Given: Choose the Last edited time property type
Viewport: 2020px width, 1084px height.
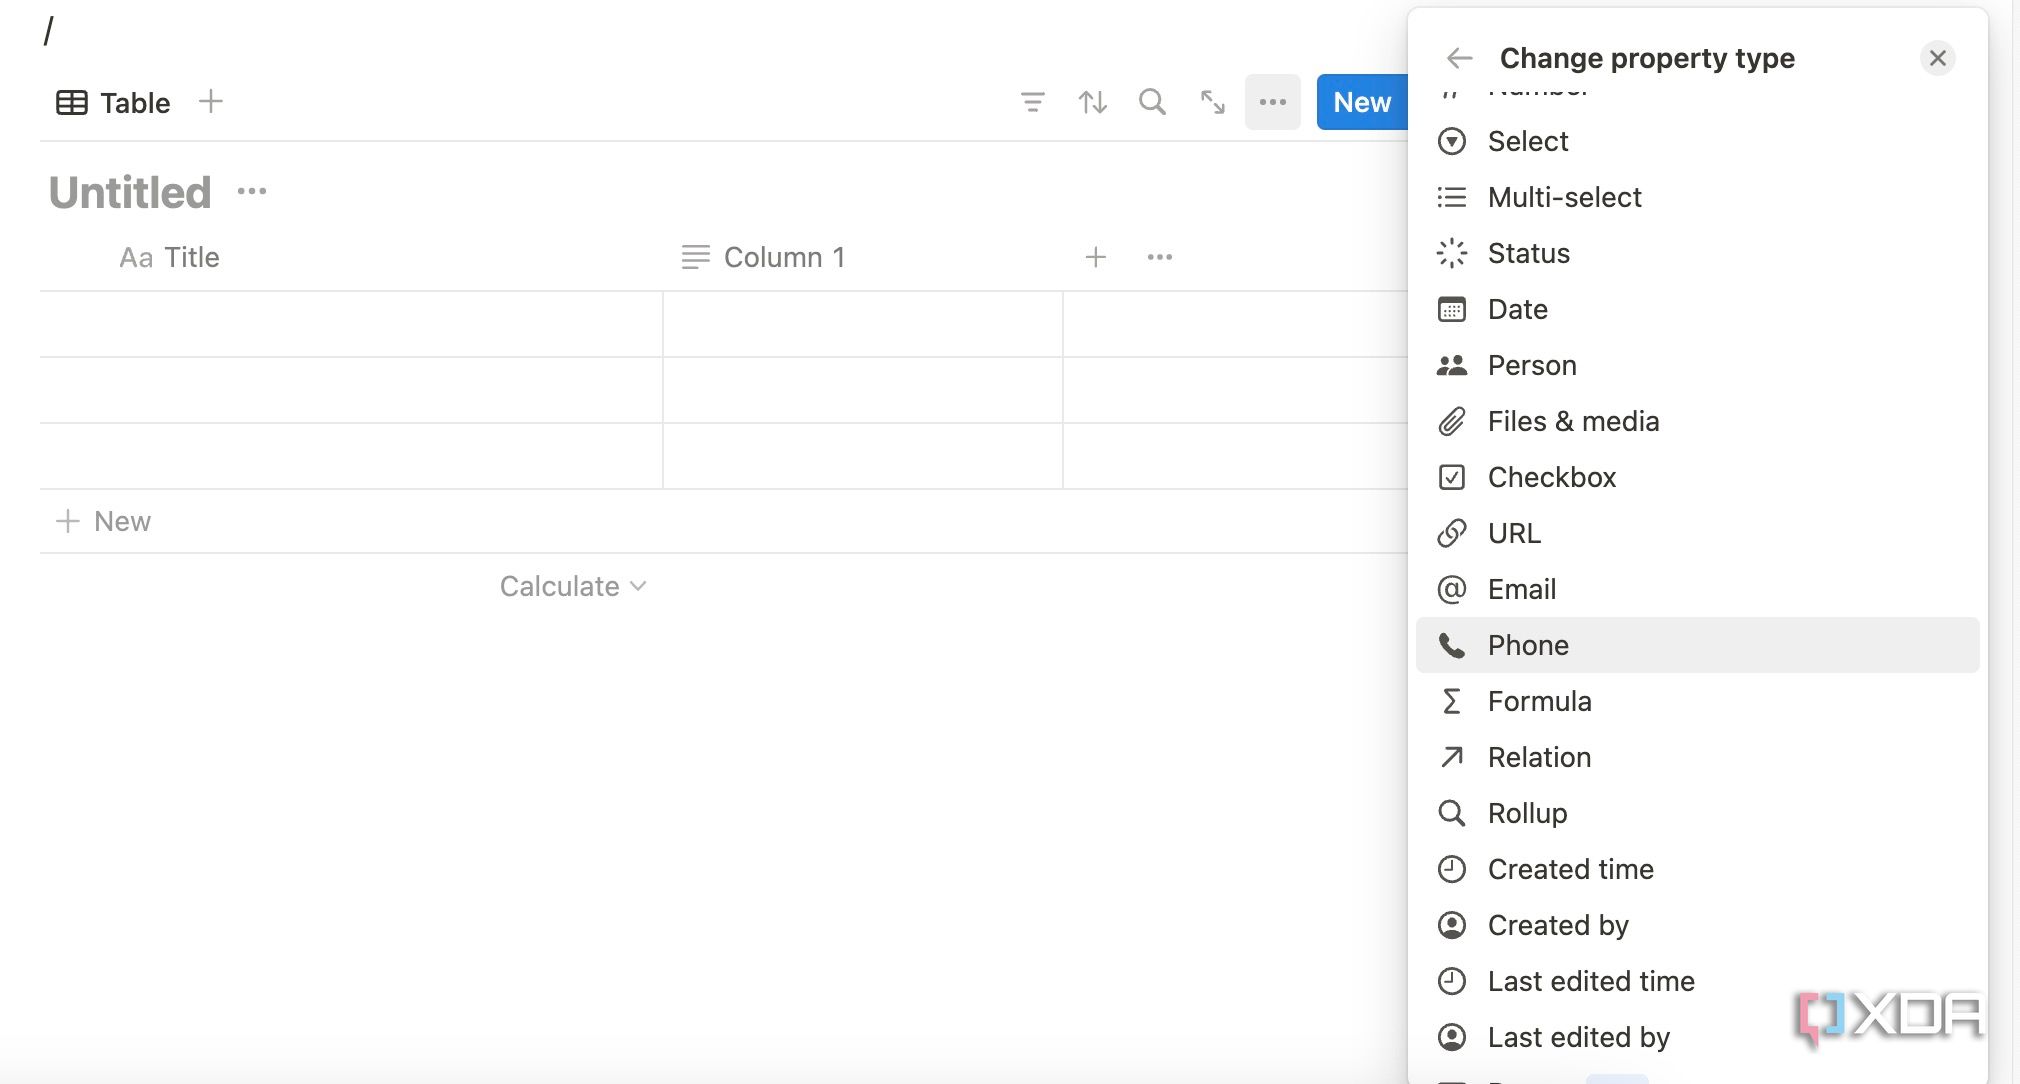Looking at the screenshot, I should (1697, 981).
